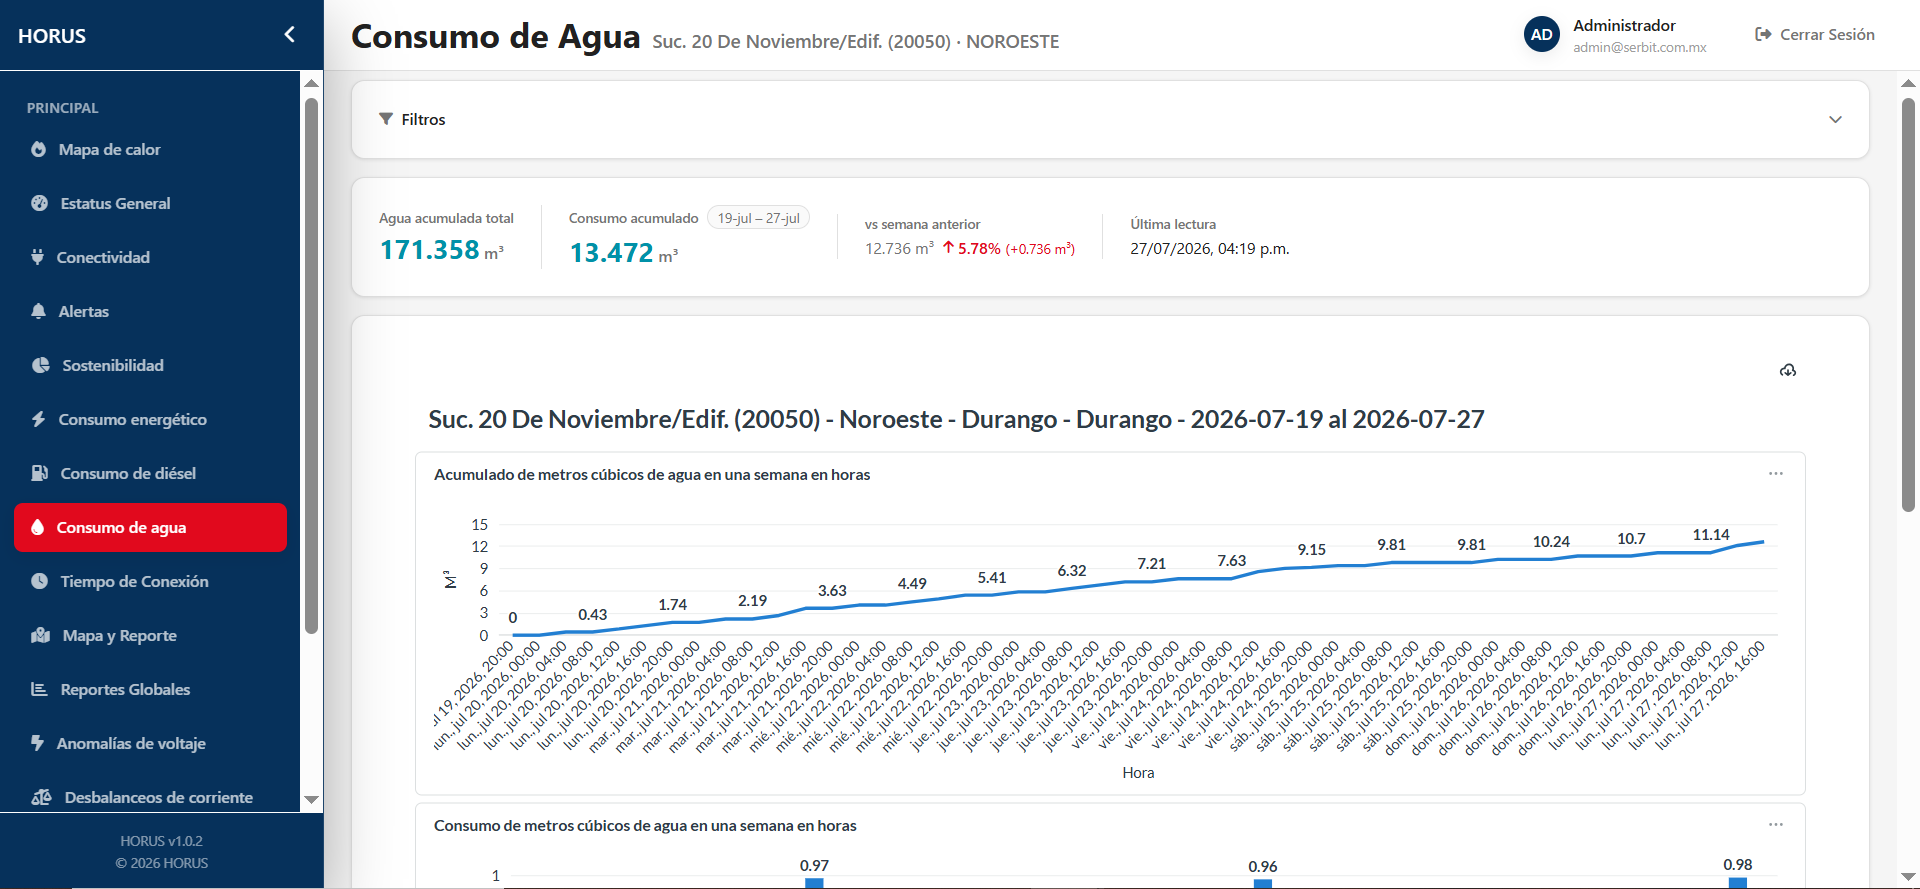Navigate to Consumo energético
This screenshot has height=889, width=1920.
tap(150, 419)
